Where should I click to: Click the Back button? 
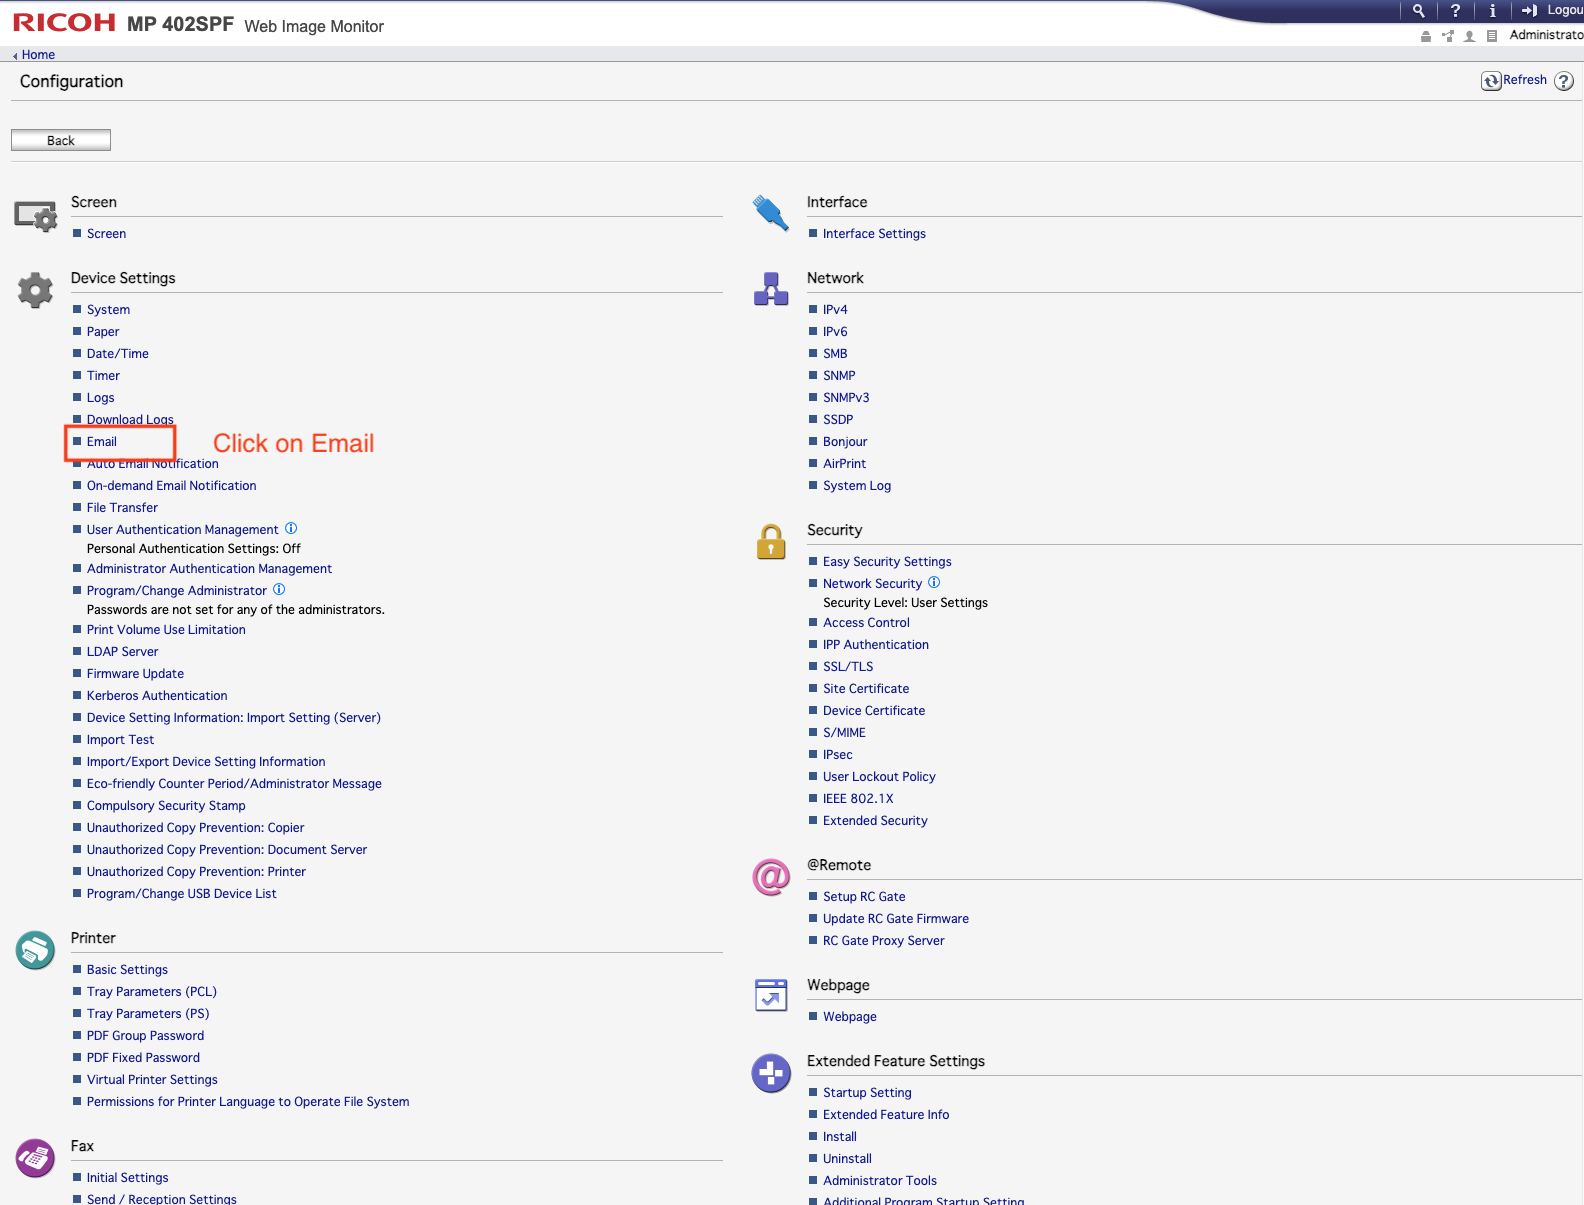[x=61, y=140]
